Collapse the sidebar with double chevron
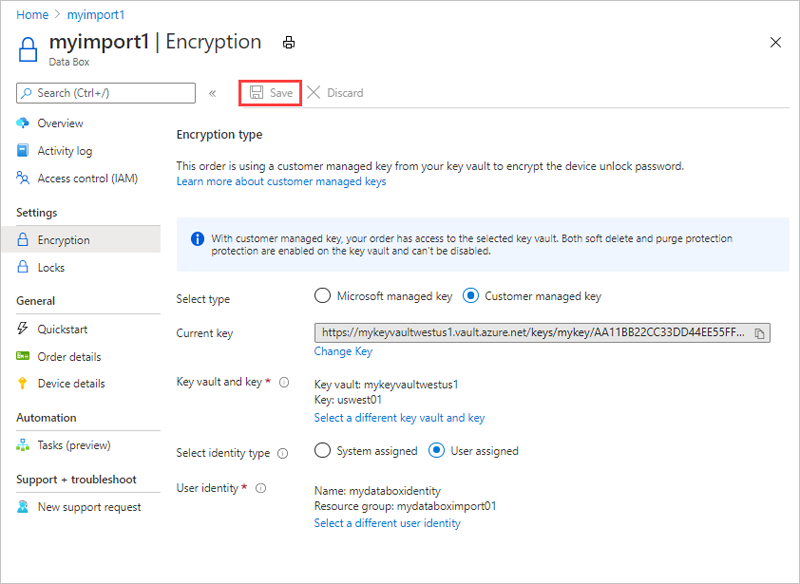 [x=212, y=93]
